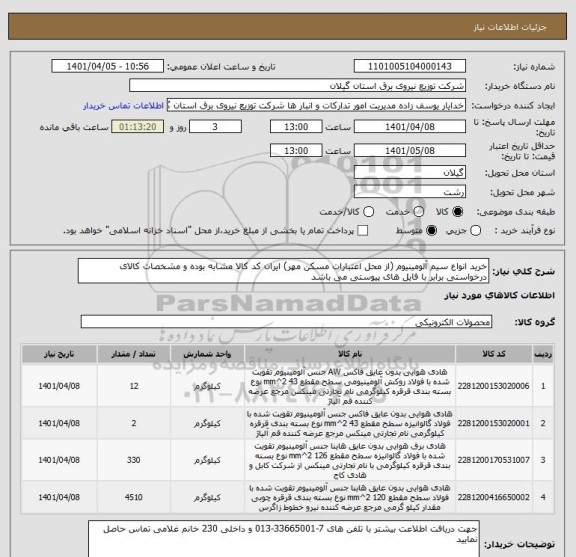Click the جزئیات اطلاعات نیاز header title
The width and height of the screenshot is (576, 557).
[x=510, y=28]
